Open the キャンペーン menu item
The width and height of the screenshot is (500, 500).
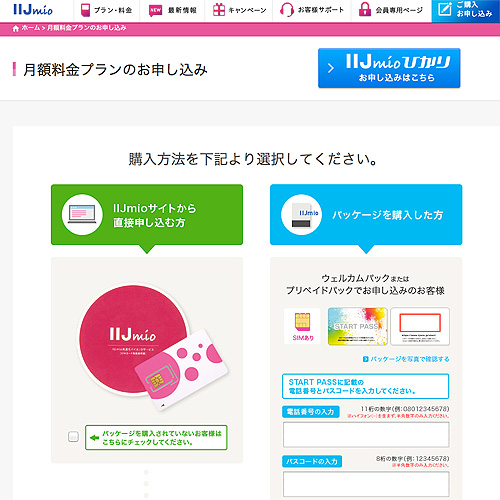[x=239, y=10]
